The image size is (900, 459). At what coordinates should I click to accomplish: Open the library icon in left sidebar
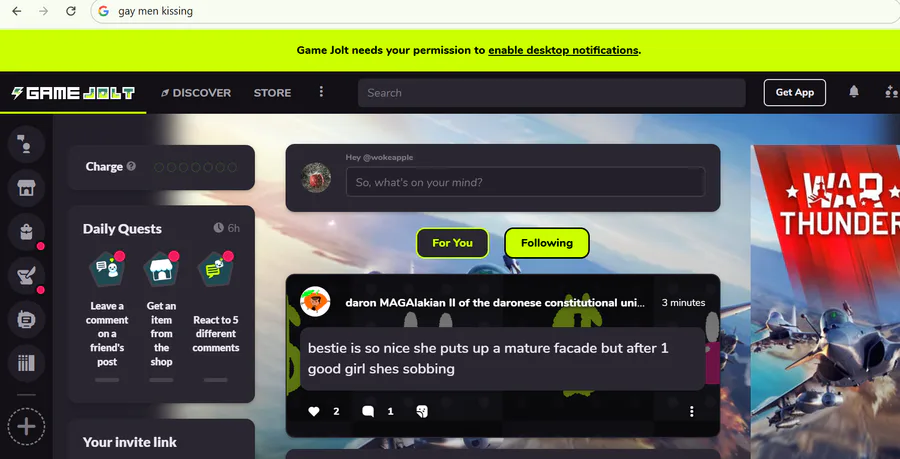point(26,363)
